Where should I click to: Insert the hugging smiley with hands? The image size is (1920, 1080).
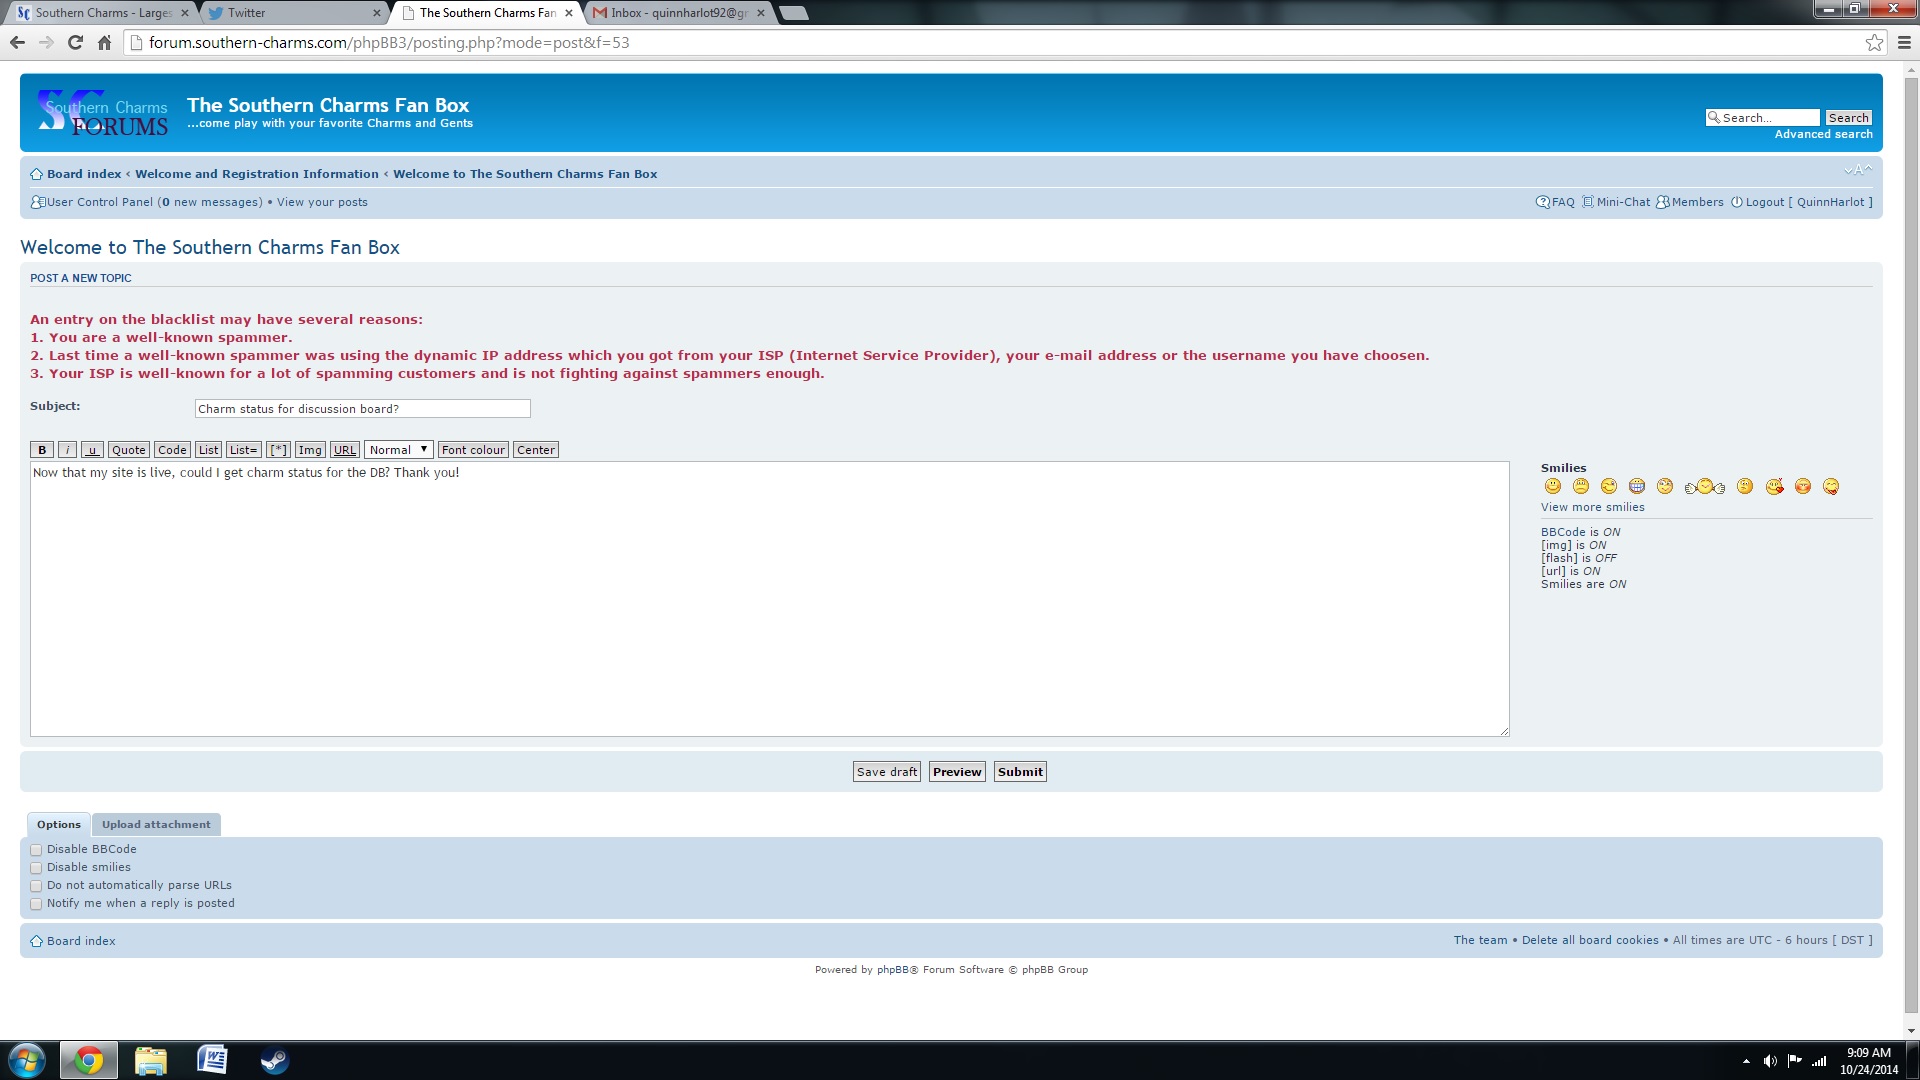point(1705,487)
